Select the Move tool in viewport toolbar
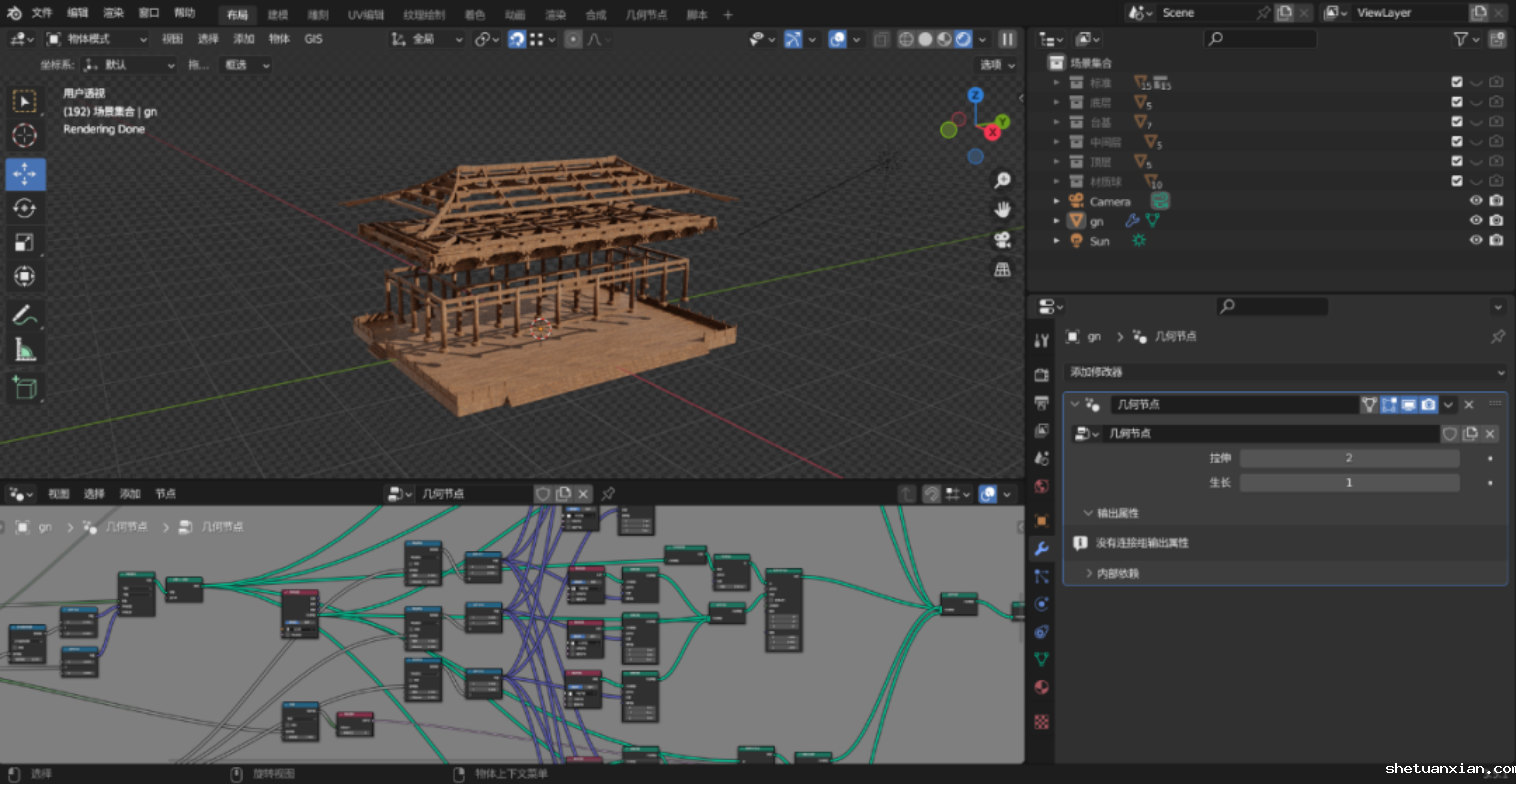This screenshot has width=1516, height=785. click(25, 174)
